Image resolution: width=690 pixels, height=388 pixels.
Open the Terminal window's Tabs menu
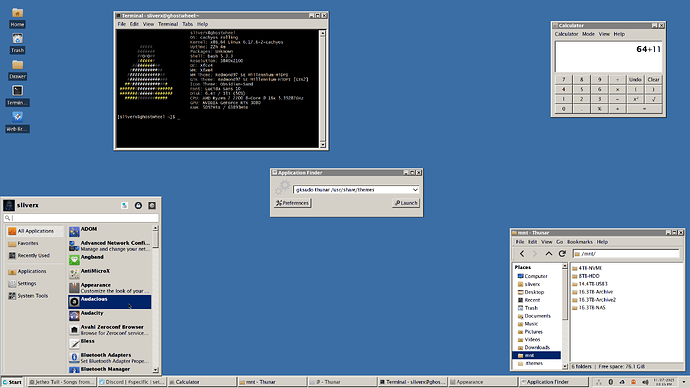pyautogui.click(x=187, y=24)
